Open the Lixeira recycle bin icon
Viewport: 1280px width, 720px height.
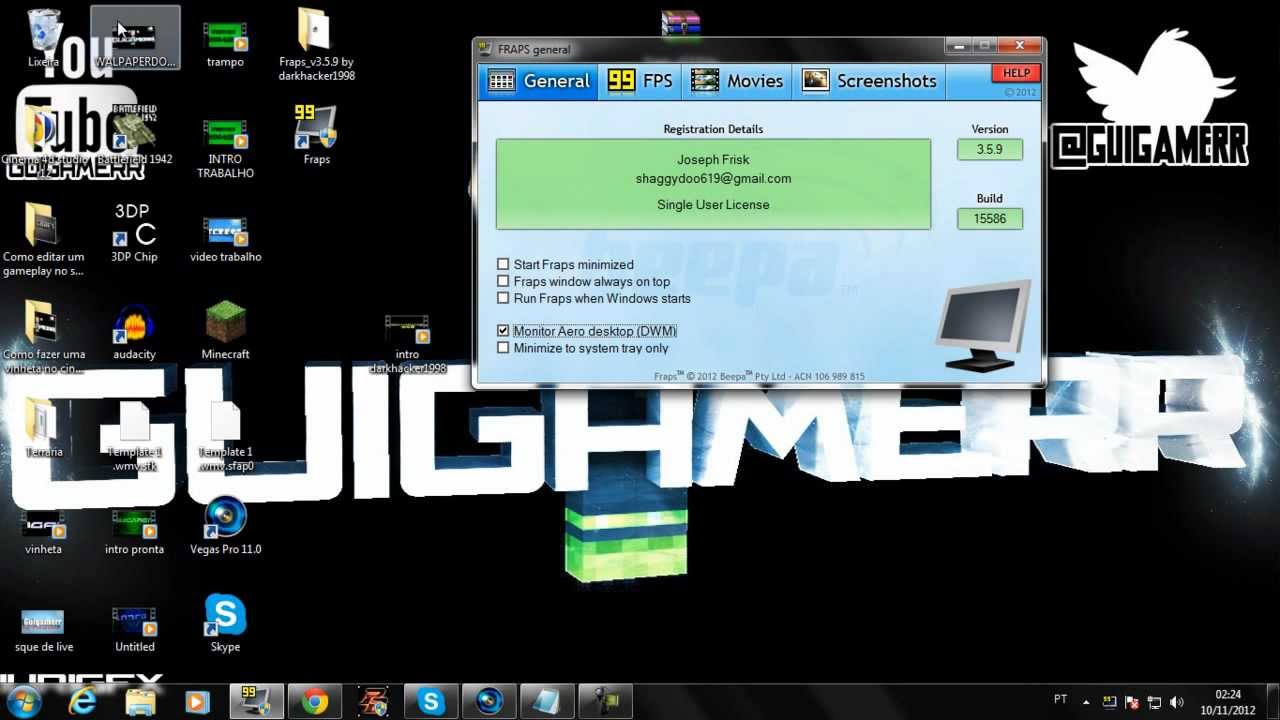tap(44, 38)
